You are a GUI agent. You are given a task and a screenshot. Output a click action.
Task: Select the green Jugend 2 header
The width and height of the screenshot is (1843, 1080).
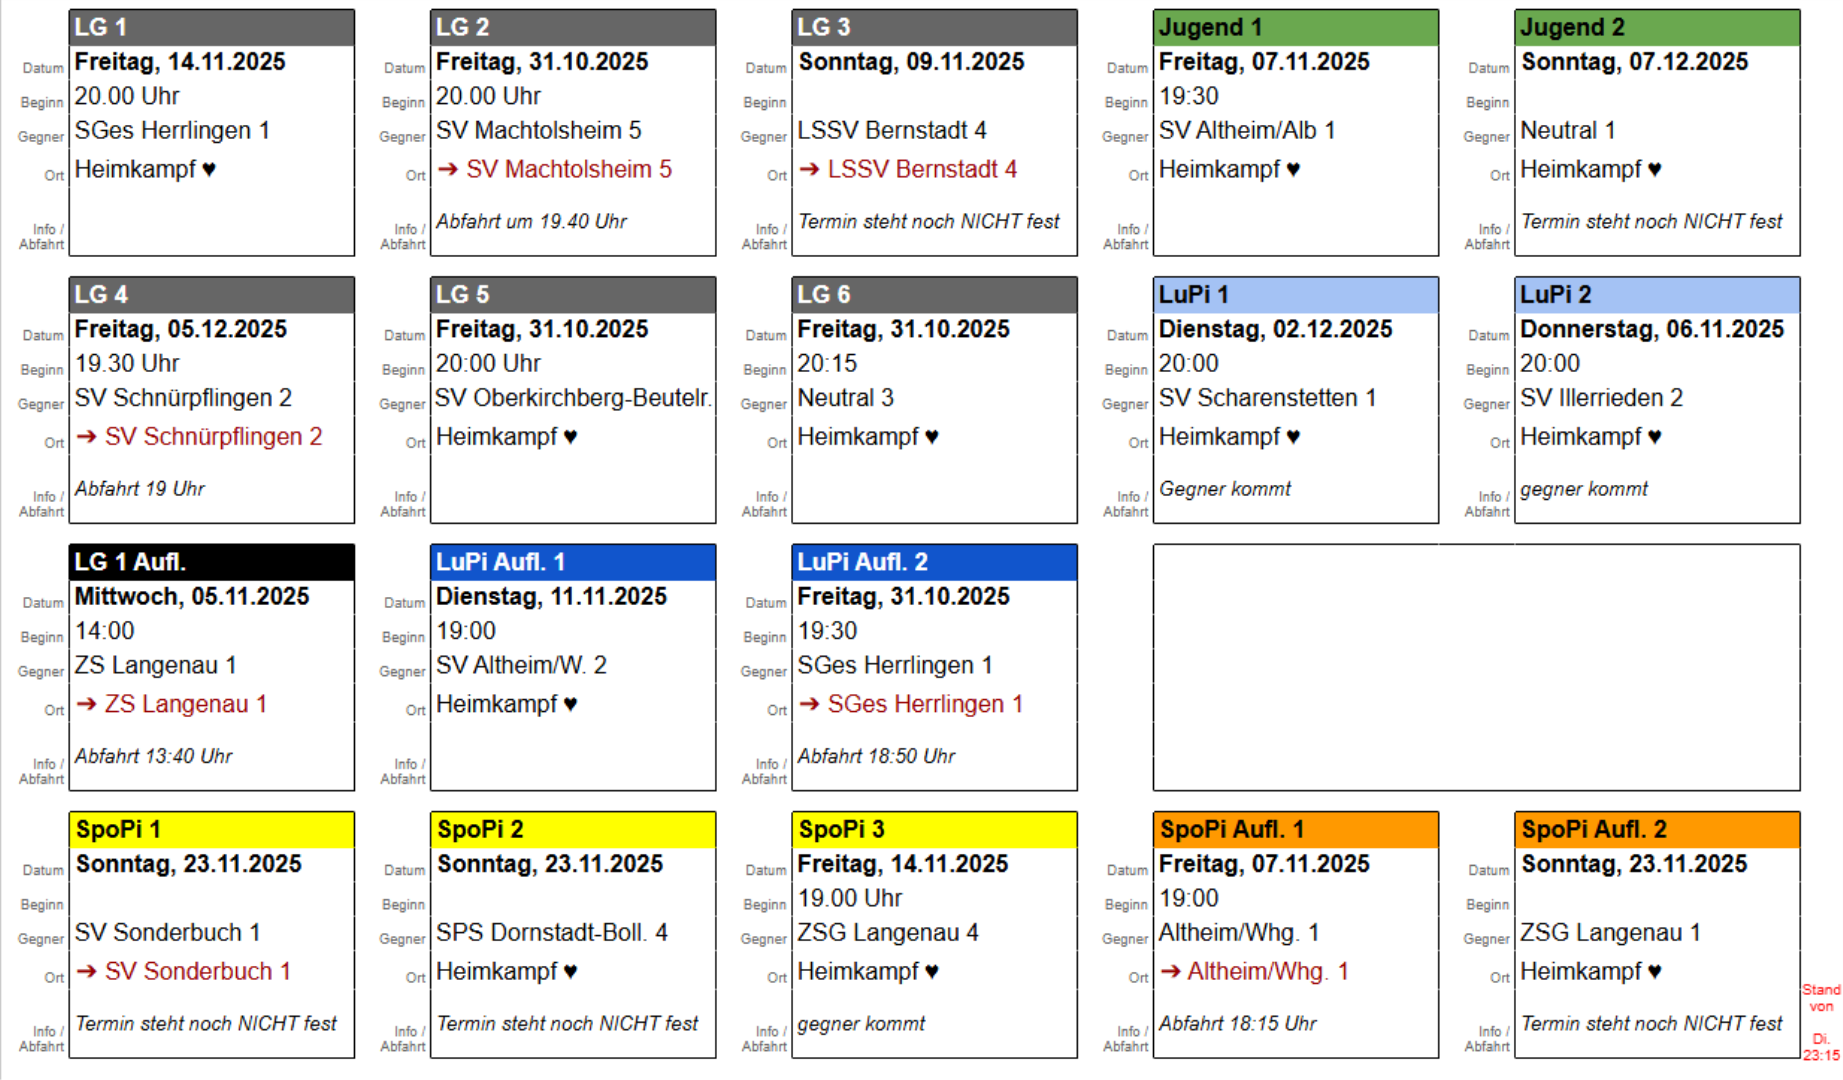click(x=1656, y=27)
